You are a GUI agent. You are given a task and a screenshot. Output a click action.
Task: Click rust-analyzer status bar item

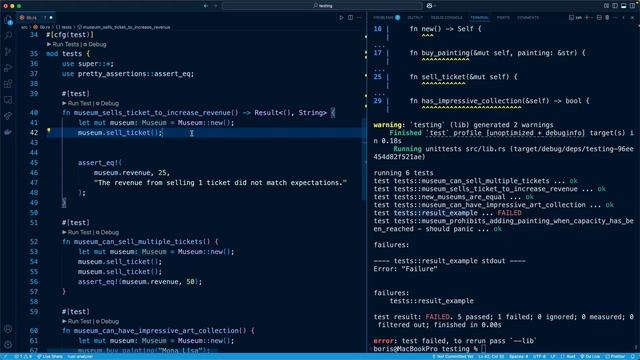(80, 357)
